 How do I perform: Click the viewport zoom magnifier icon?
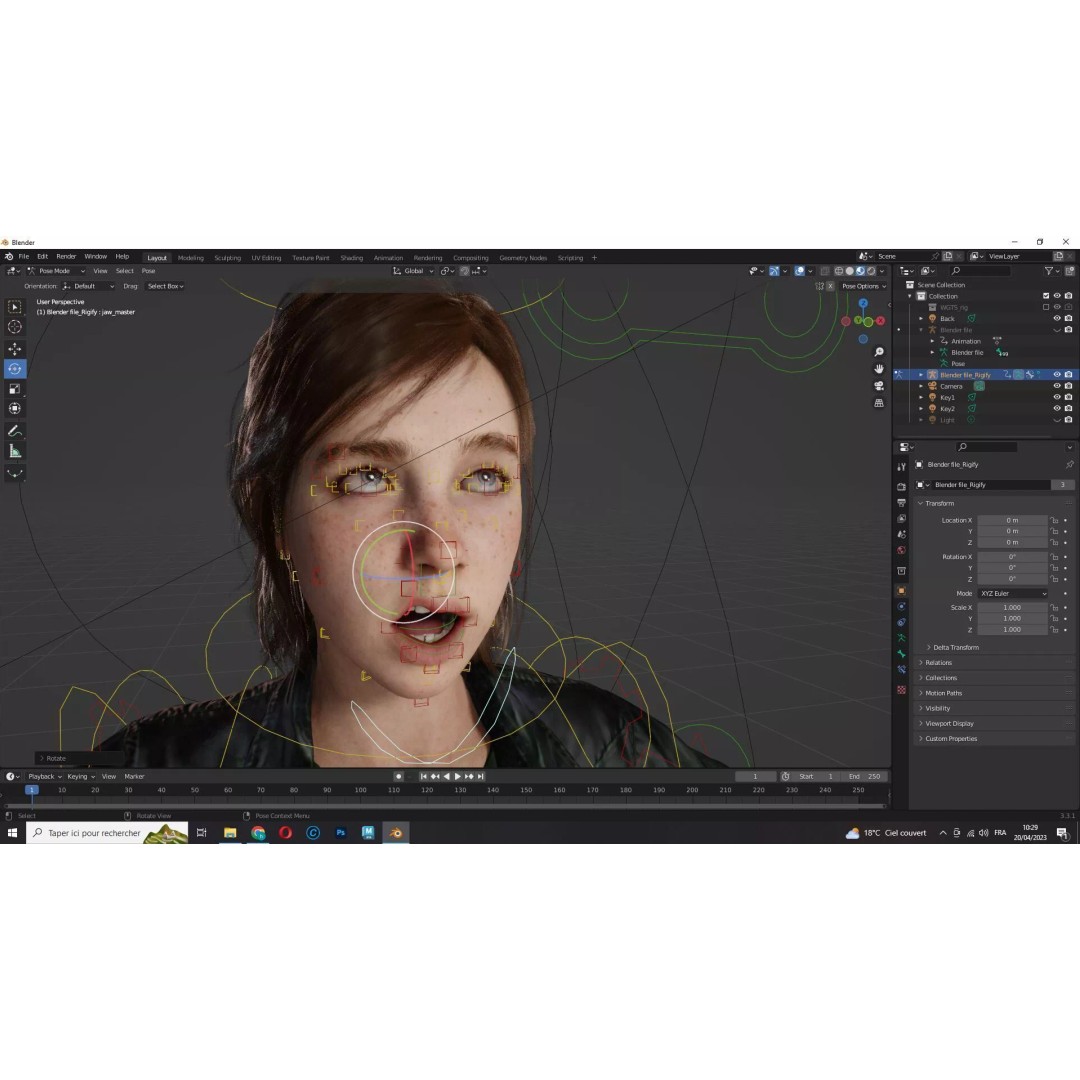[879, 352]
